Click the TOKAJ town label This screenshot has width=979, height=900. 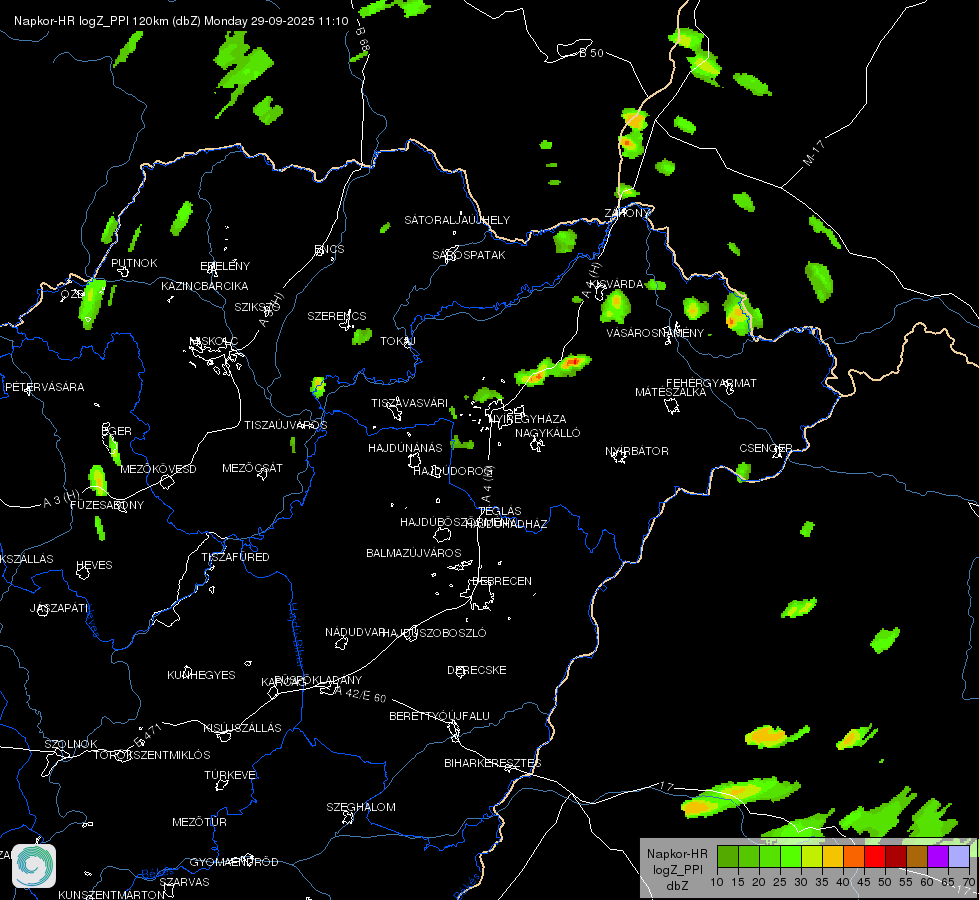(x=398, y=341)
